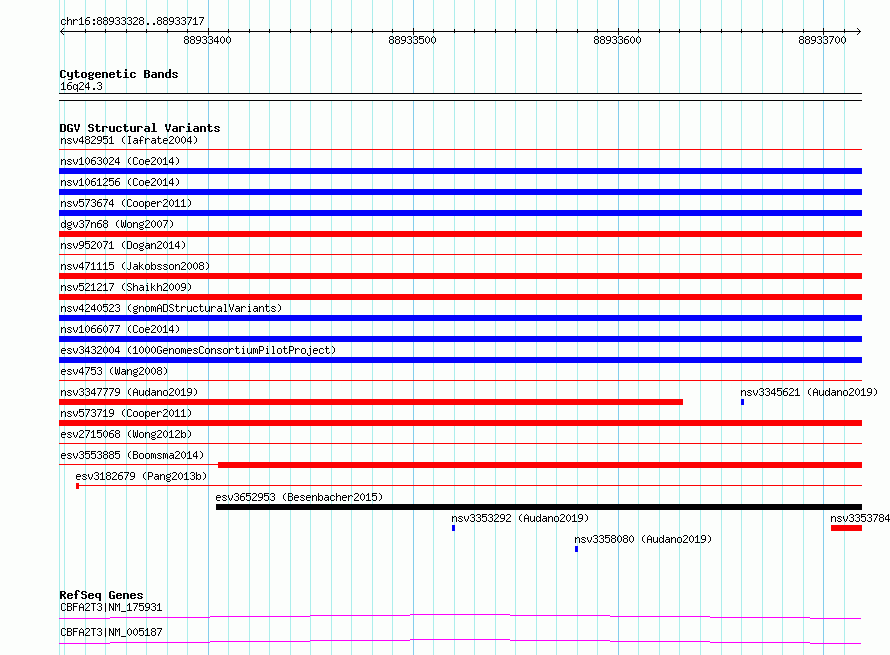This screenshot has height=655, width=890.
Task: Click ruler position 88933500
Action: coord(413,40)
